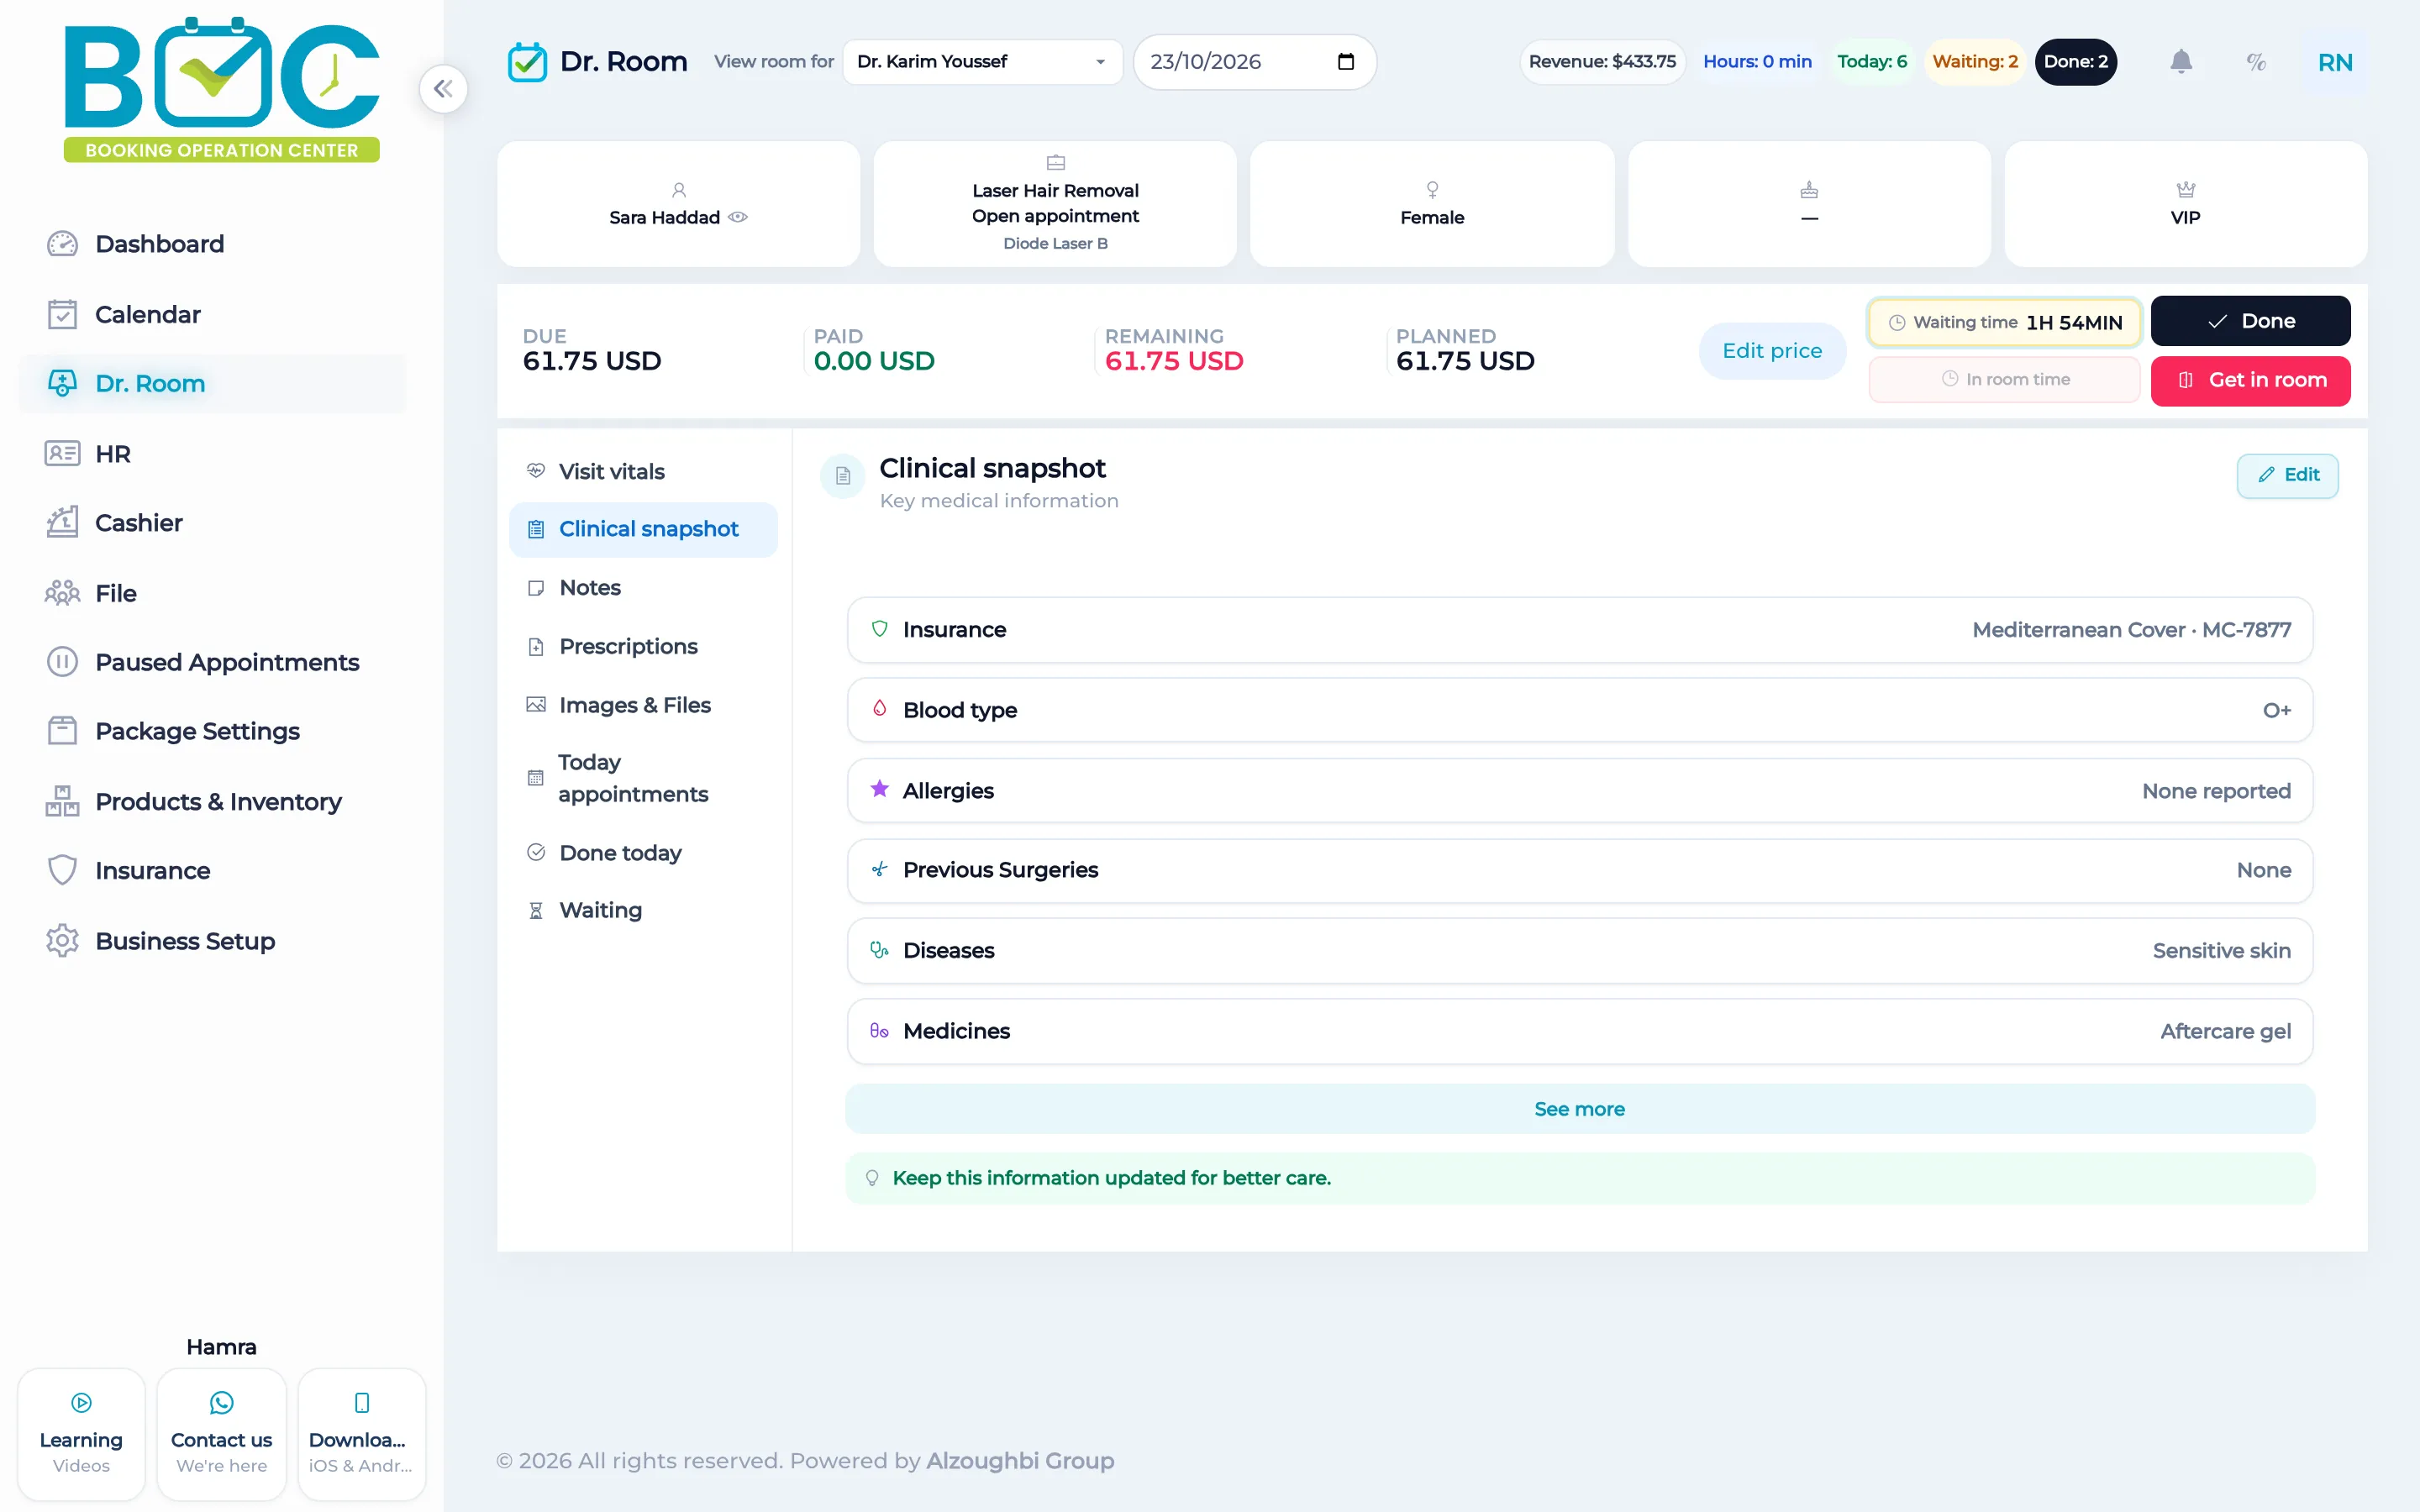Screen dimensions: 2420x1512
Task: Click the Dr. Room checkmark logo in header
Action: (x=527, y=62)
